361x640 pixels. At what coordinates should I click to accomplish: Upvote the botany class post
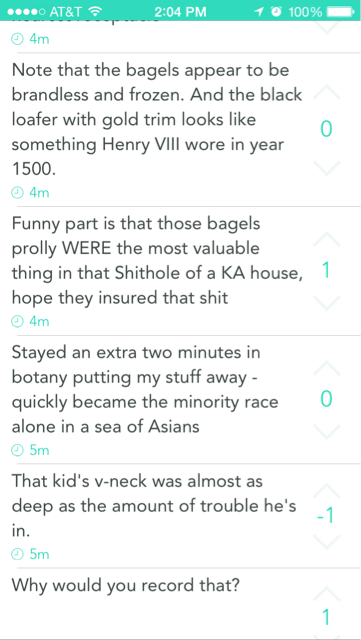326,368
